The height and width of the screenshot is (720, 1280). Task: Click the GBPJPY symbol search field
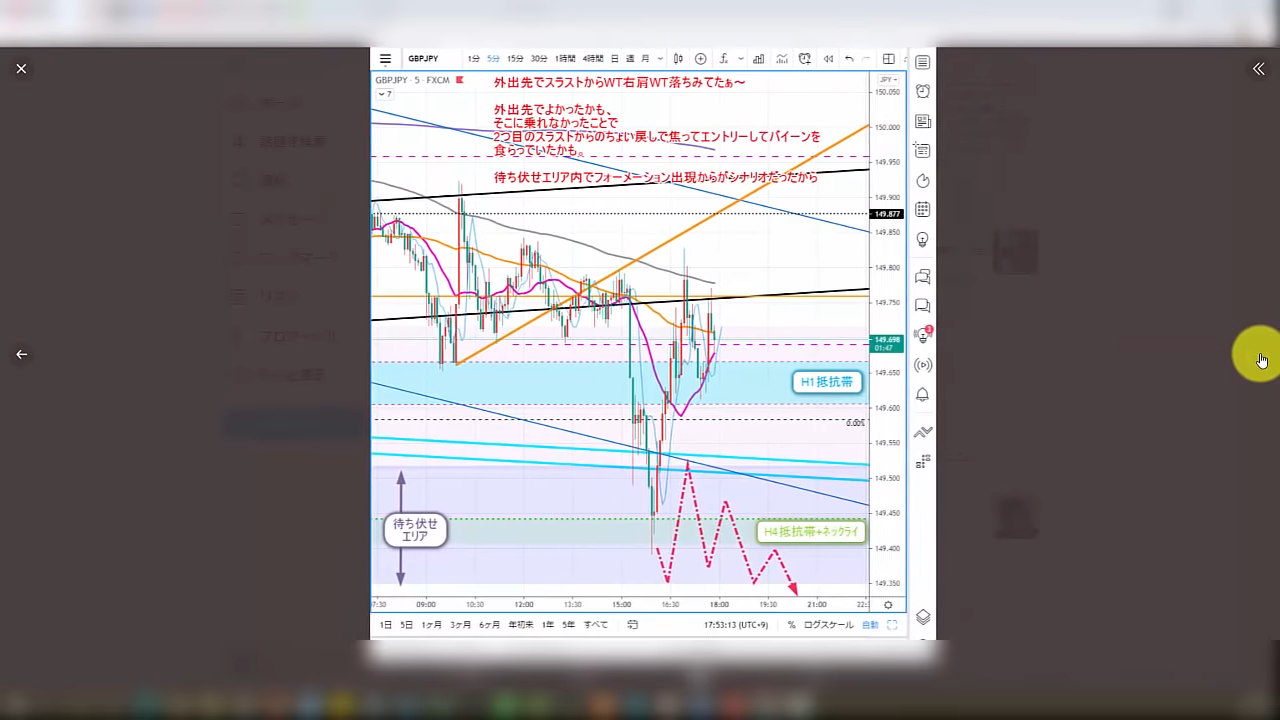(423, 59)
